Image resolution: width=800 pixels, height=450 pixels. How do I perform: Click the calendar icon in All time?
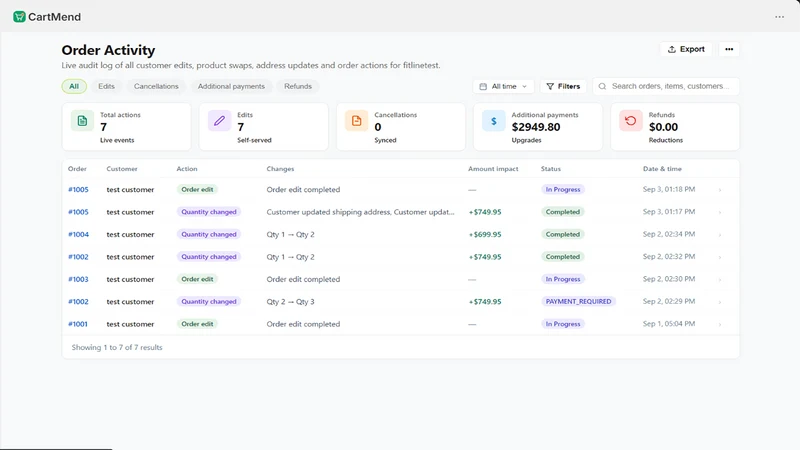click(x=483, y=86)
